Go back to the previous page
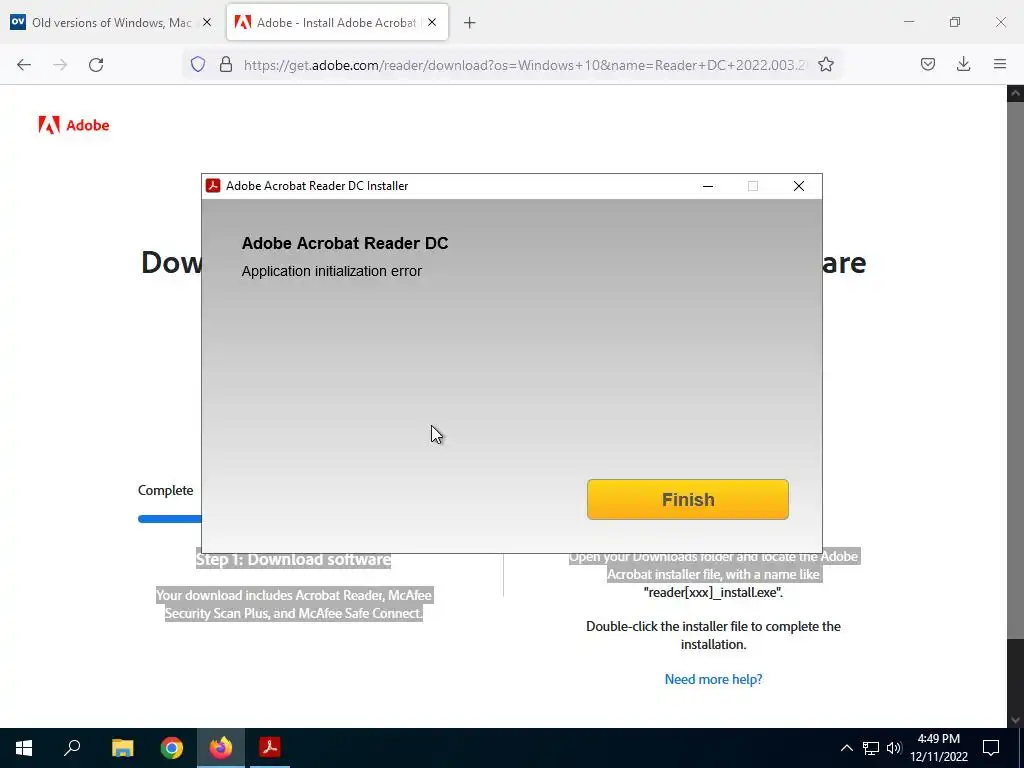 pos(24,64)
